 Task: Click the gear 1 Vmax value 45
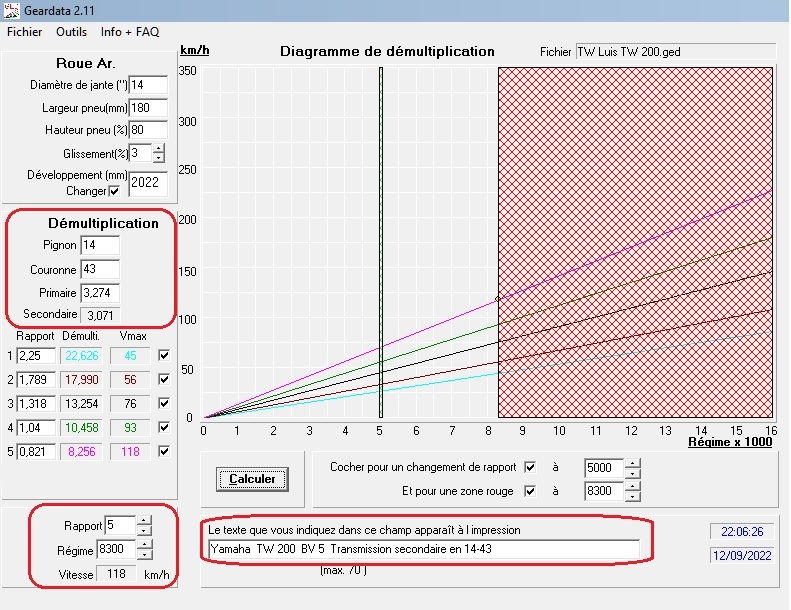[130, 356]
